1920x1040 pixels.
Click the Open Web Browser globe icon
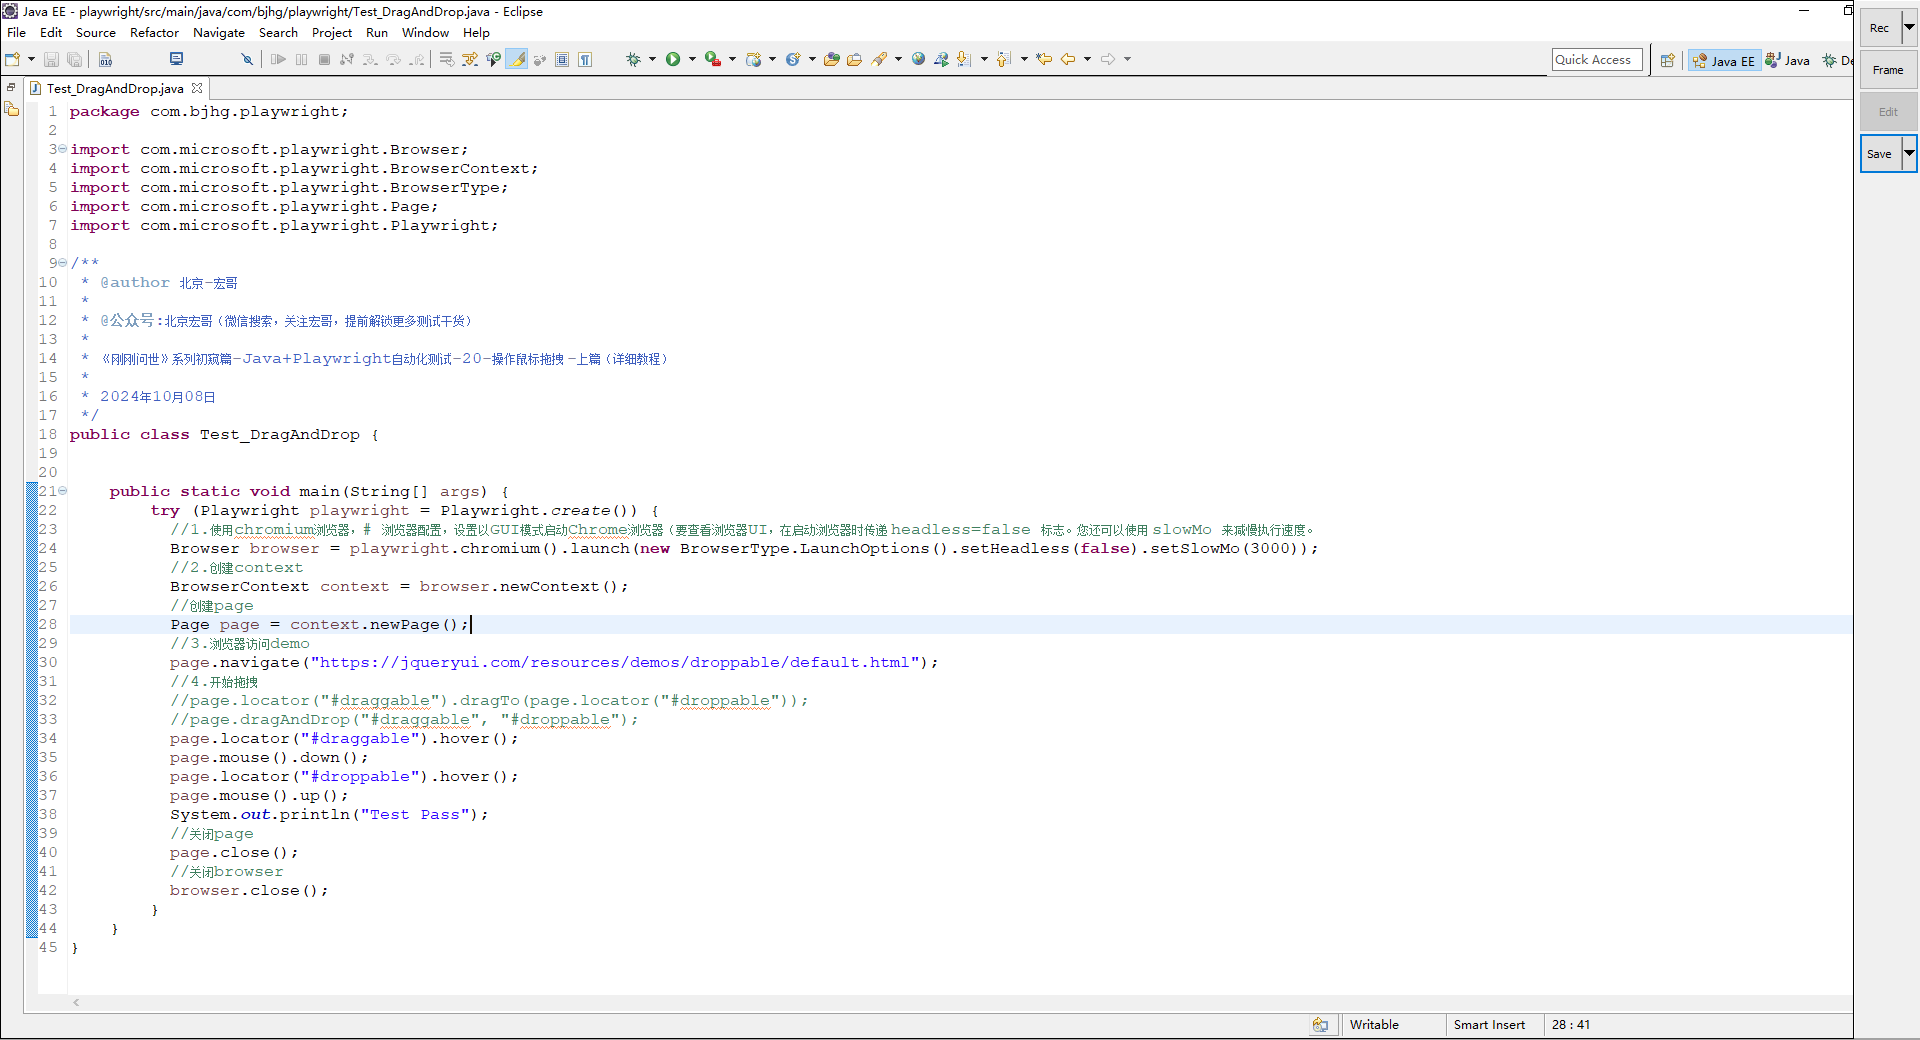[918, 60]
